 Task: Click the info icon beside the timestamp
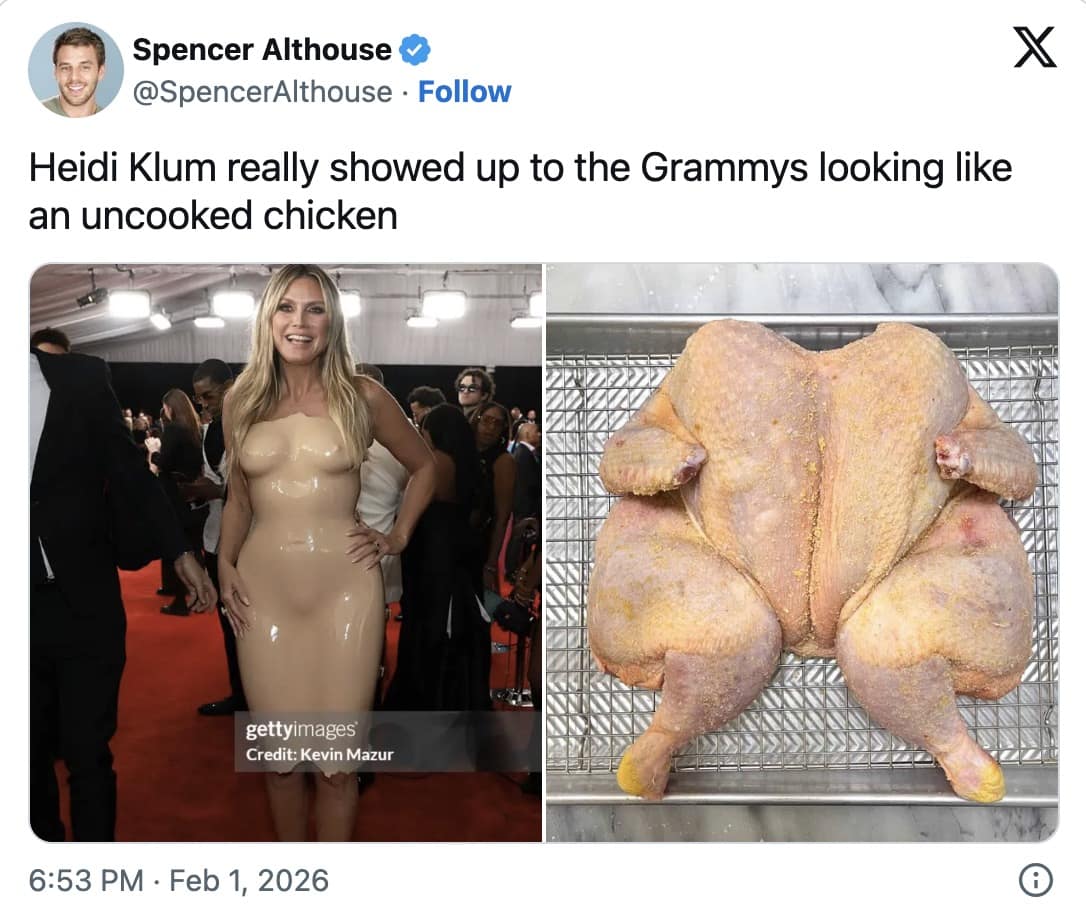(1036, 880)
